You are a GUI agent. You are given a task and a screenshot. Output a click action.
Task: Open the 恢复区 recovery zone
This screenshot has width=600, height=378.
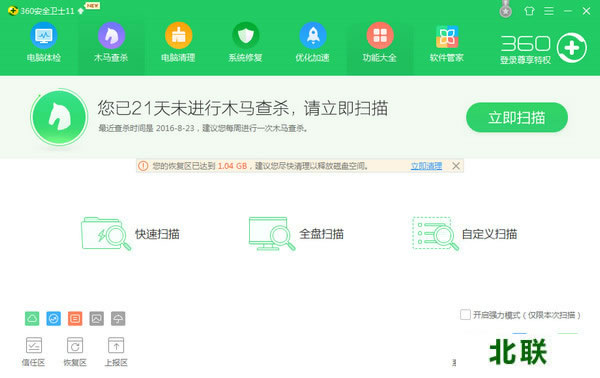point(75,352)
